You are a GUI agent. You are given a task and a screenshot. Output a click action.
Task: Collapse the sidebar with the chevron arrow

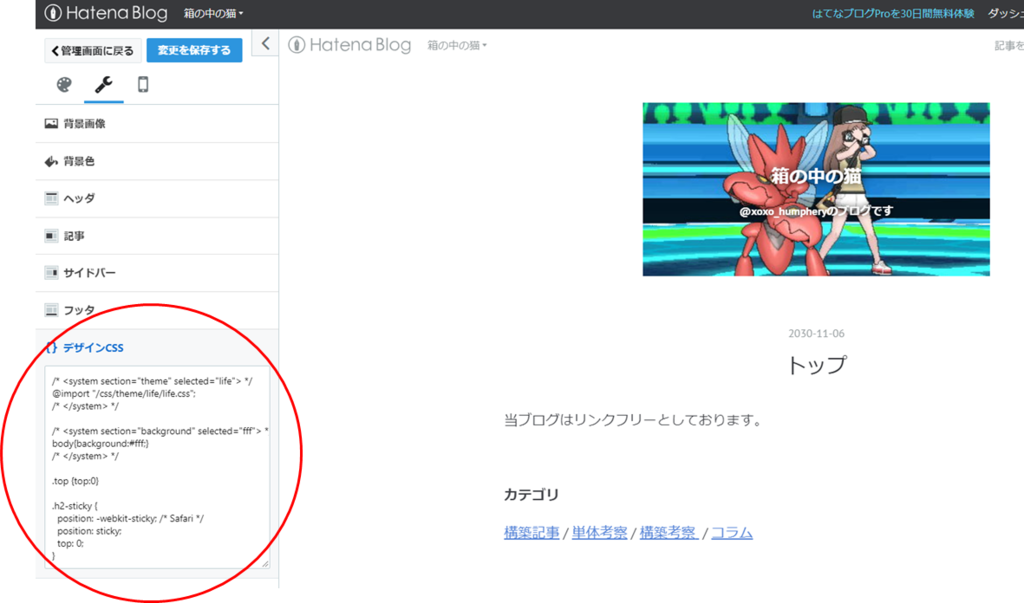(x=265, y=44)
